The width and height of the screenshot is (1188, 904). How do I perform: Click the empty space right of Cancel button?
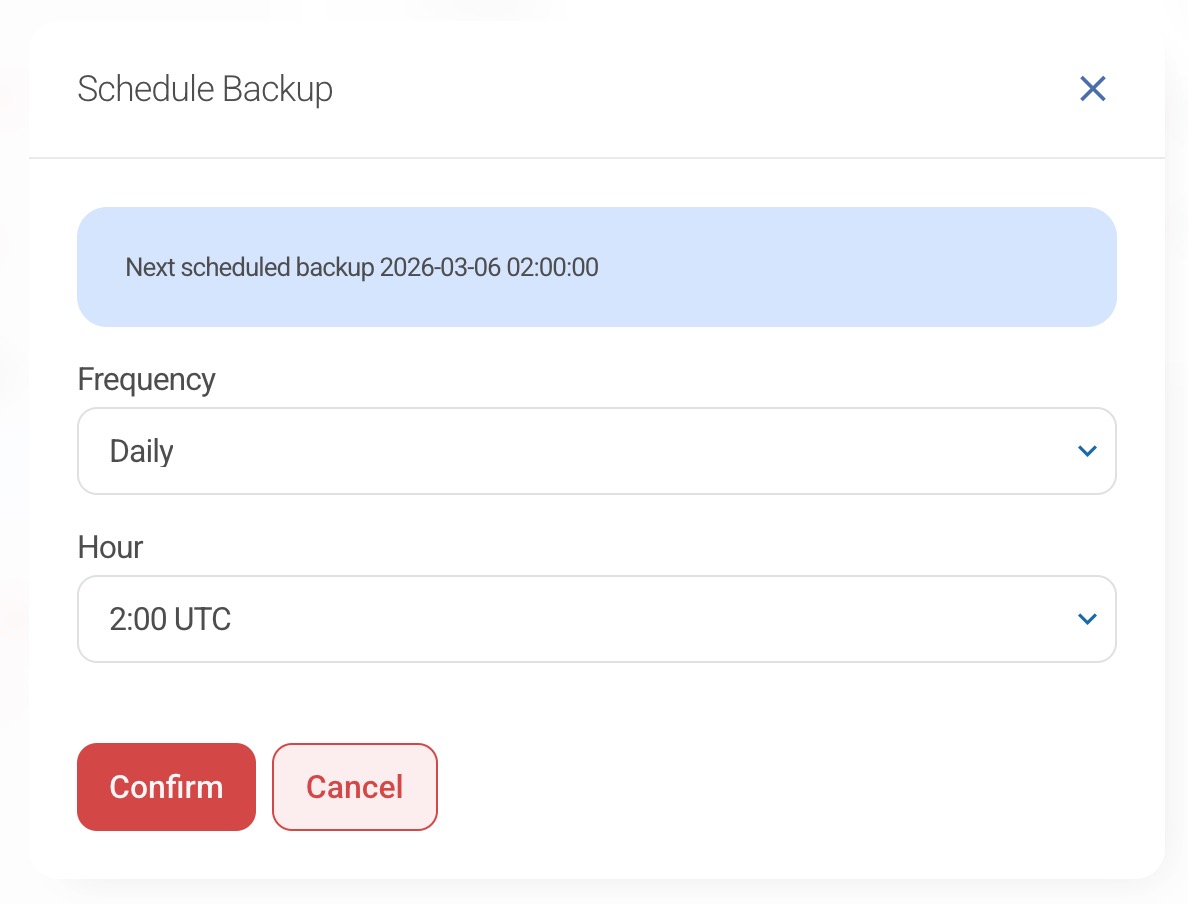tap(780, 787)
